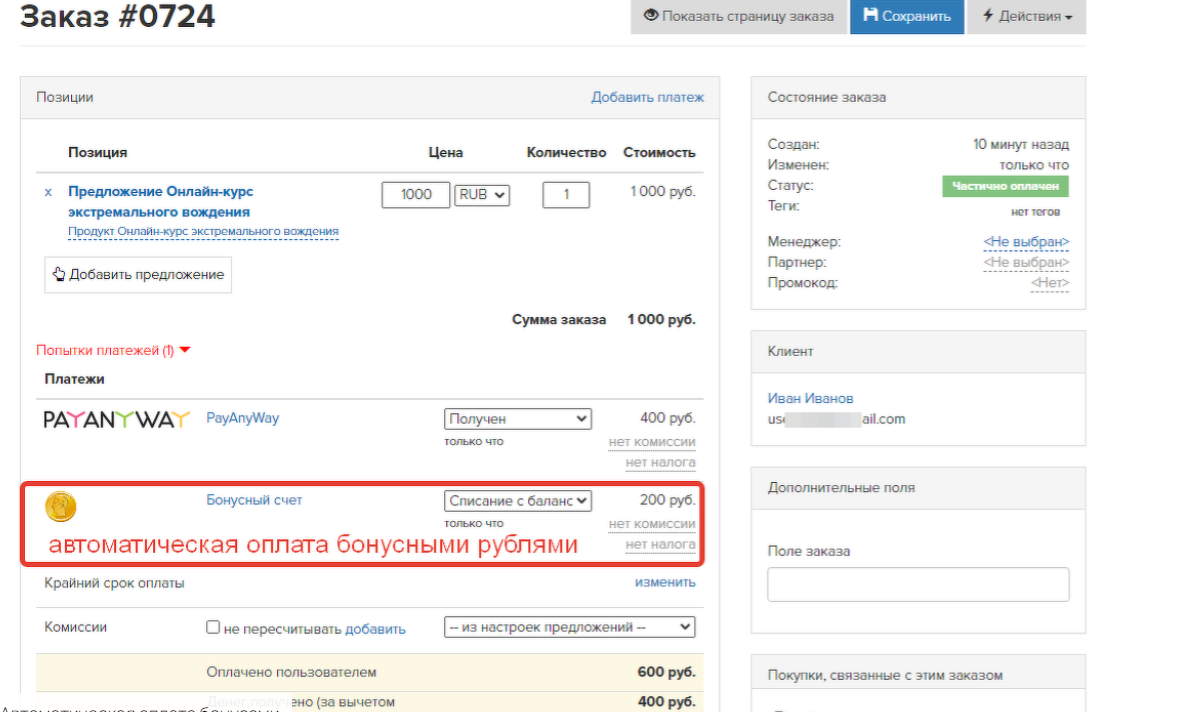This screenshot has height=712, width=1193.
Task: Click the PayAnyWay logo image
Action: pos(116,419)
